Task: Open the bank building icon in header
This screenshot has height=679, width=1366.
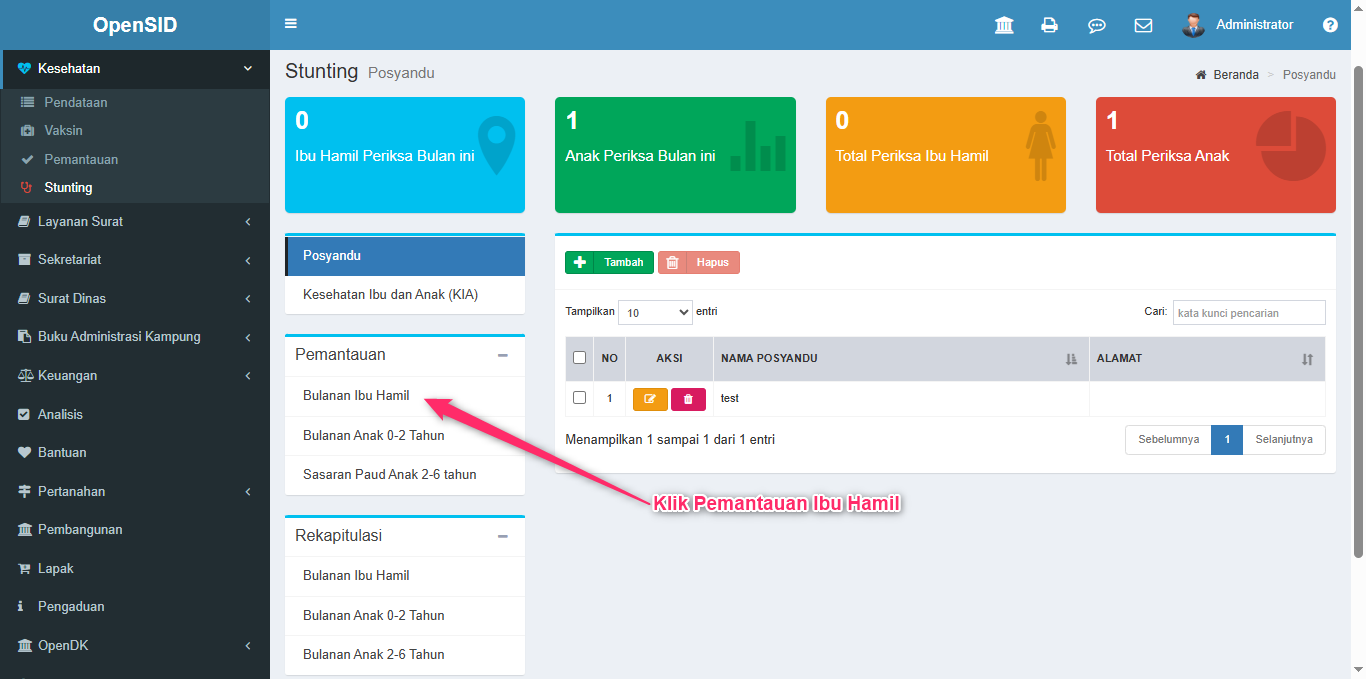Action: coord(1004,25)
